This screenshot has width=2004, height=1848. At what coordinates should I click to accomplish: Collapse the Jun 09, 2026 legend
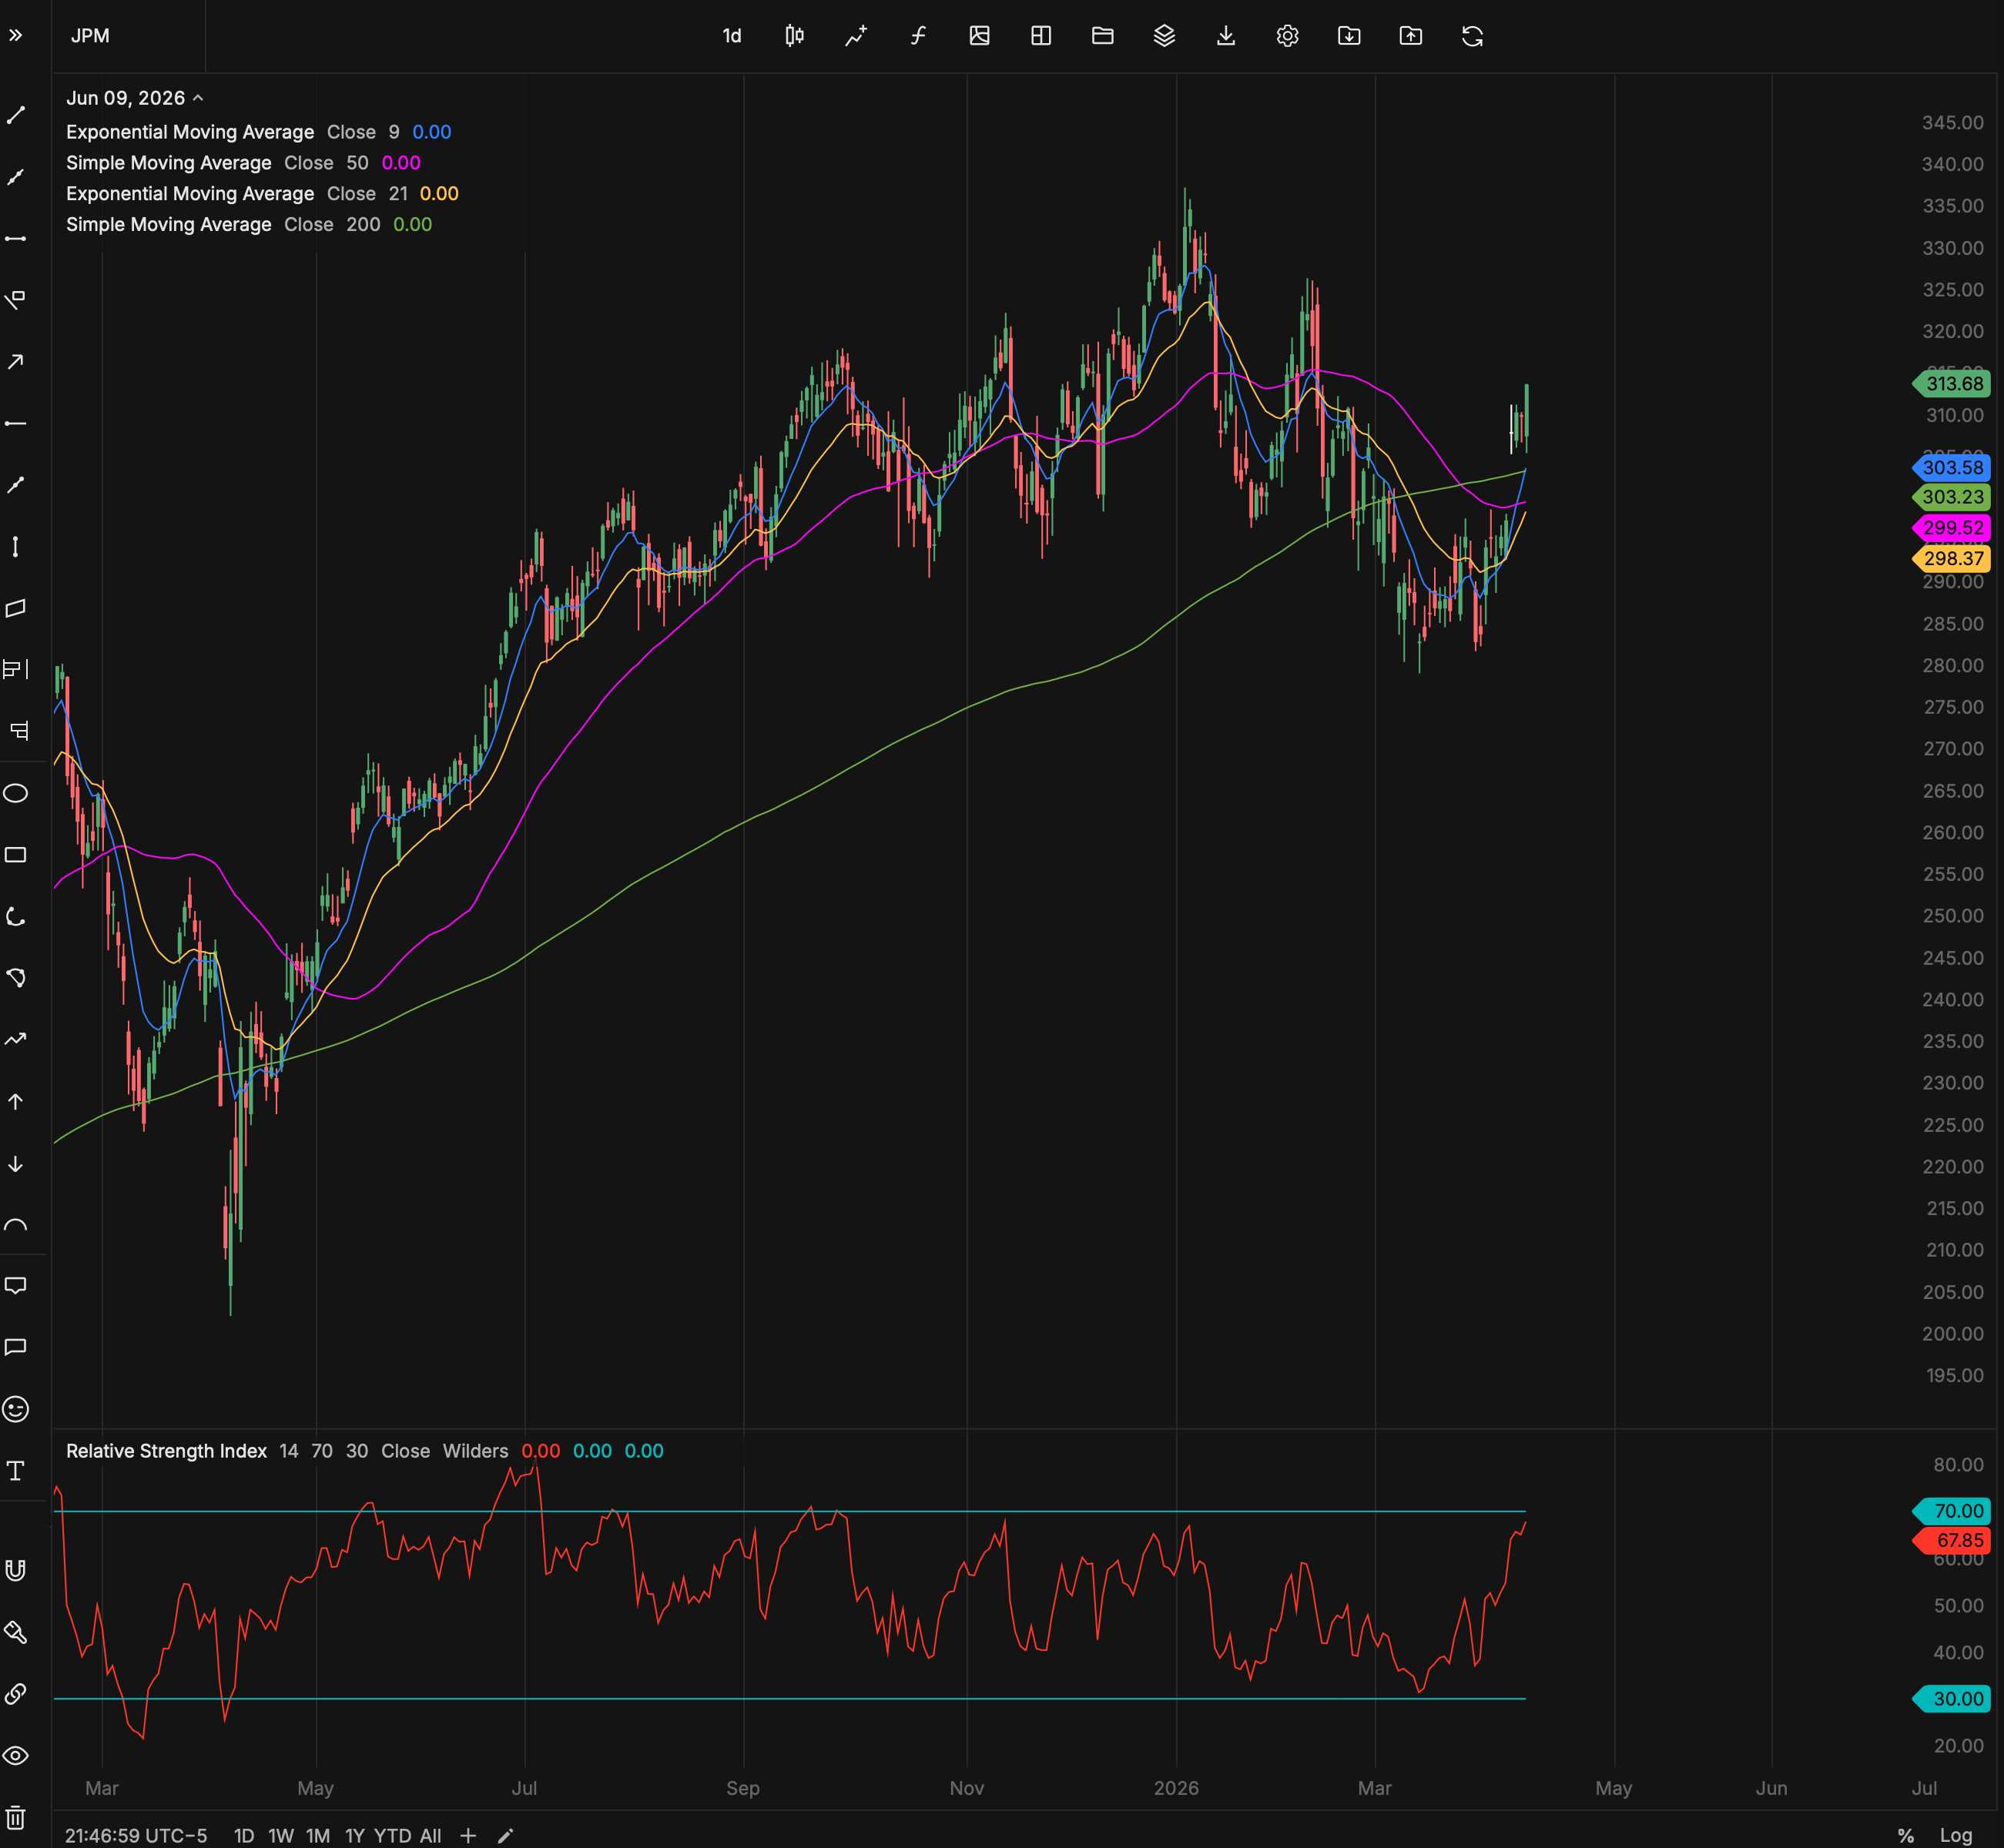[198, 97]
